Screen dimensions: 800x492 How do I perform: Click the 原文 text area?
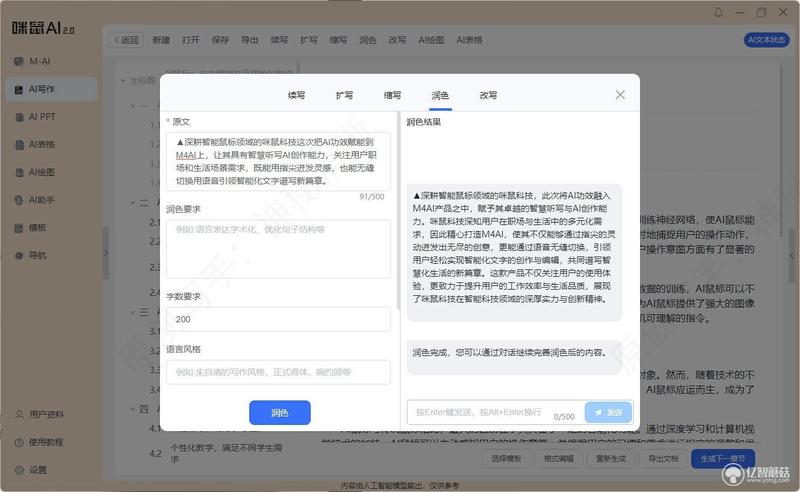tap(278, 161)
